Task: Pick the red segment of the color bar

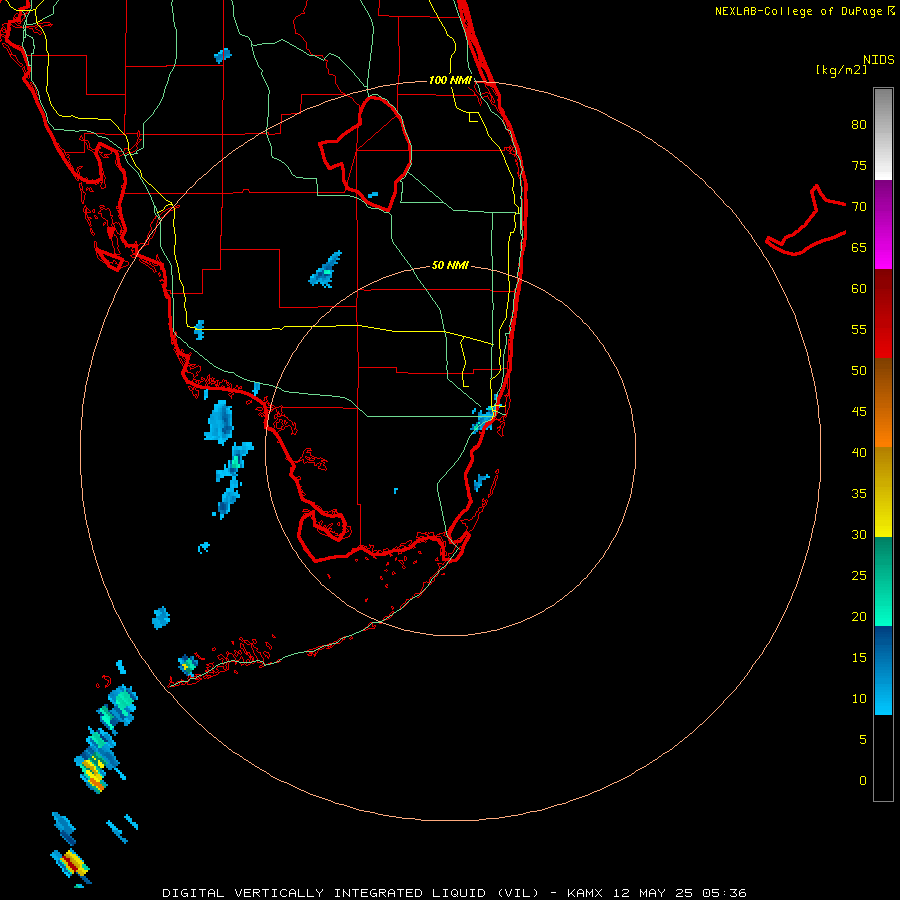Action: tap(883, 314)
